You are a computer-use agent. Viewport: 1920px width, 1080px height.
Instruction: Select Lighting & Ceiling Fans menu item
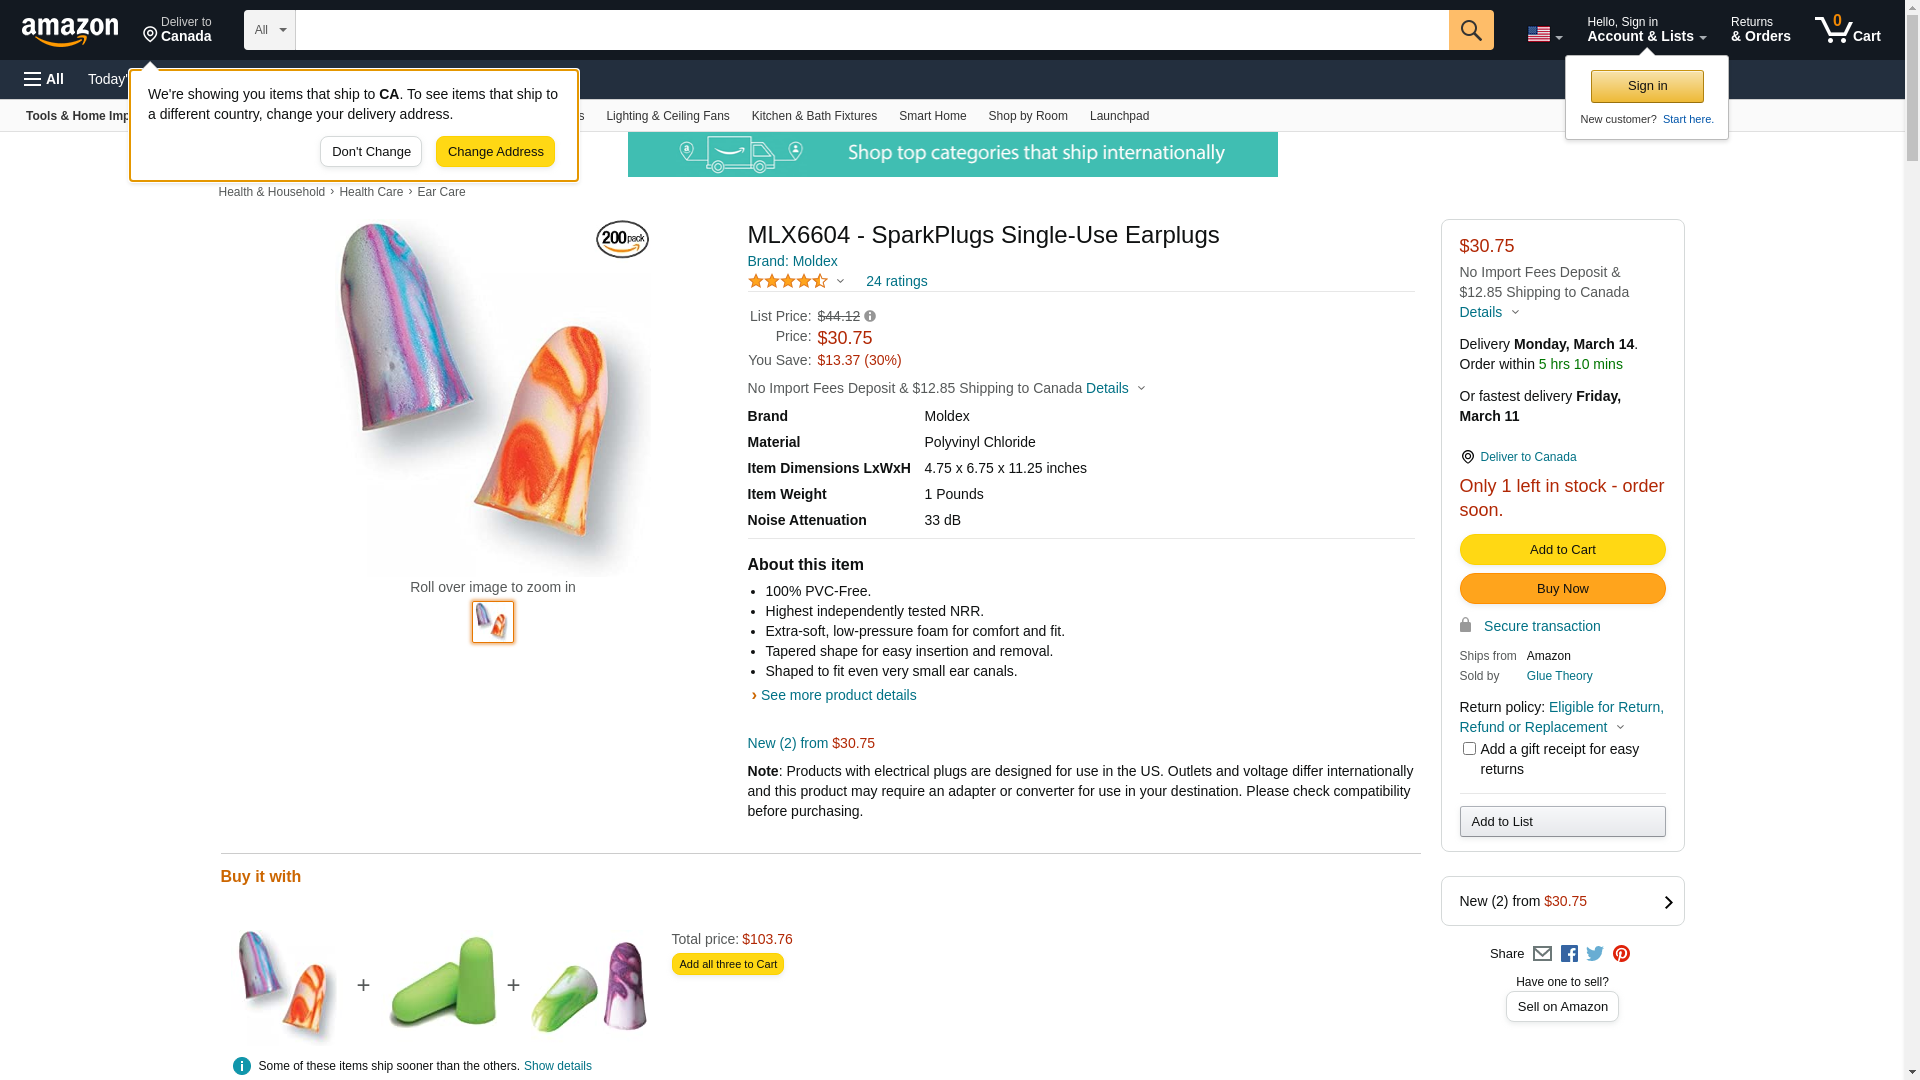click(667, 116)
